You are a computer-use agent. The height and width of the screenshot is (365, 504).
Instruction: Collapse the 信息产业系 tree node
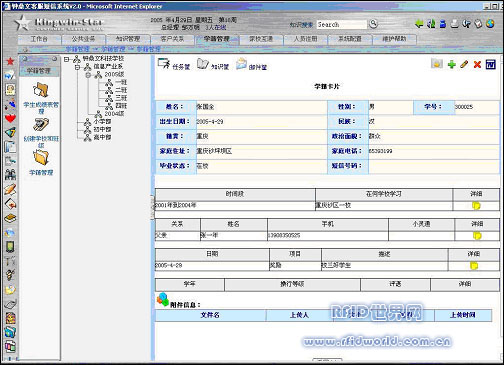click(x=77, y=67)
